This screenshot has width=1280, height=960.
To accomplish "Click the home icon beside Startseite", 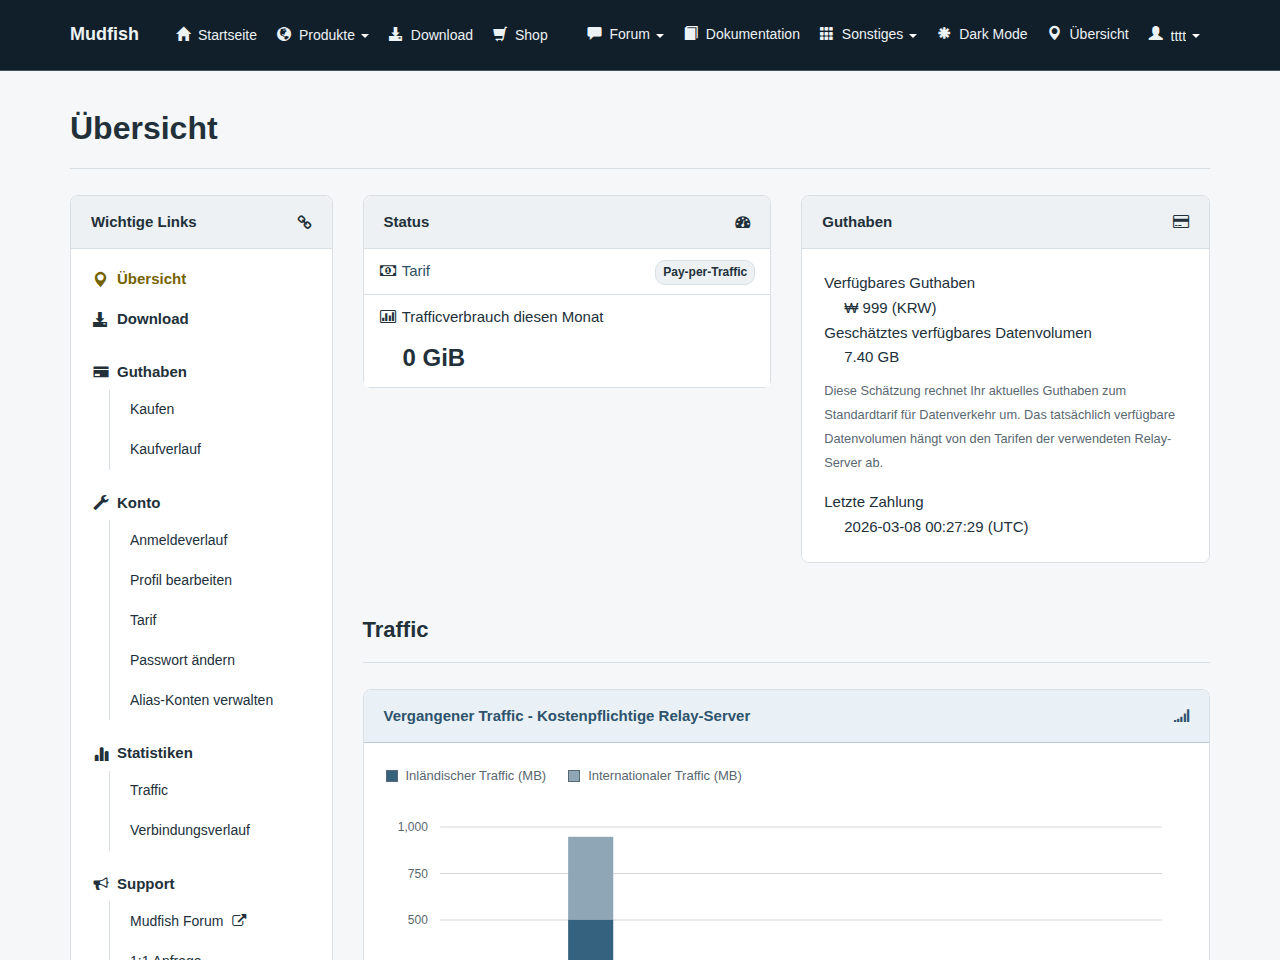I will (183, 34).
